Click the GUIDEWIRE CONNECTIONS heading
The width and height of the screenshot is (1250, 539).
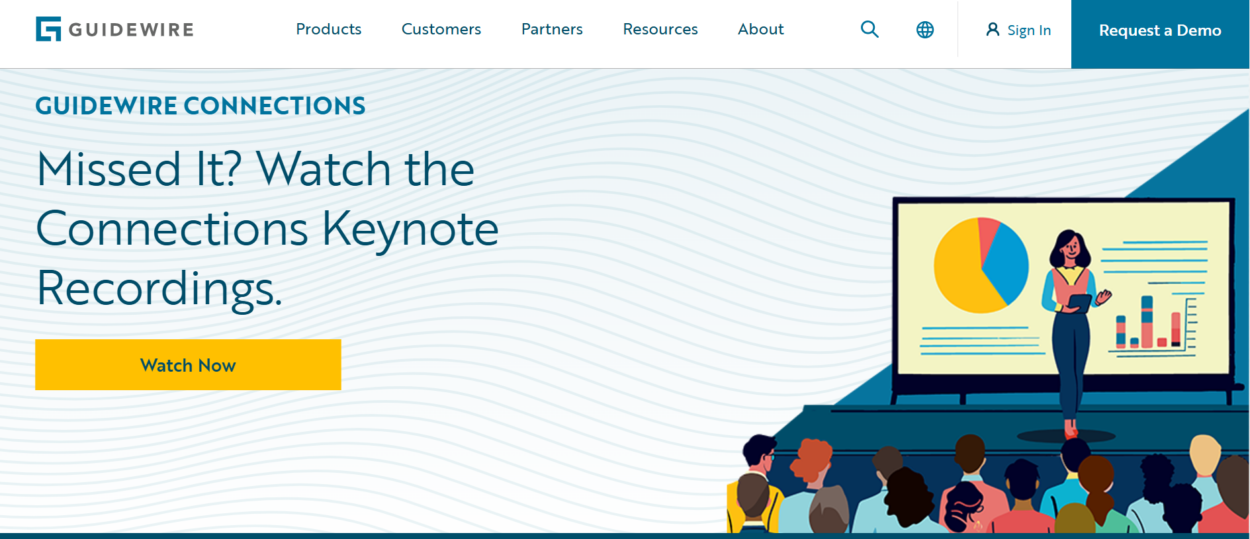[200, 106]
